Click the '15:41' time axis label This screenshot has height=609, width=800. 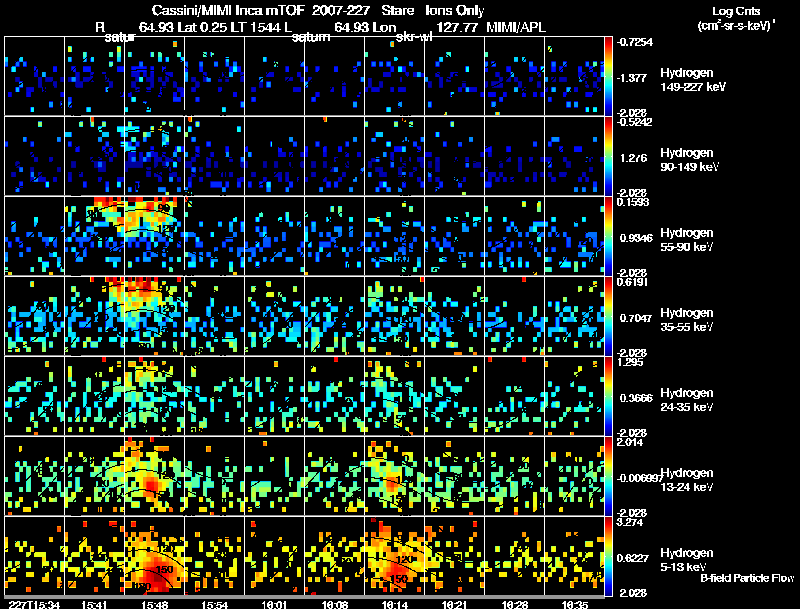[94, 604]
